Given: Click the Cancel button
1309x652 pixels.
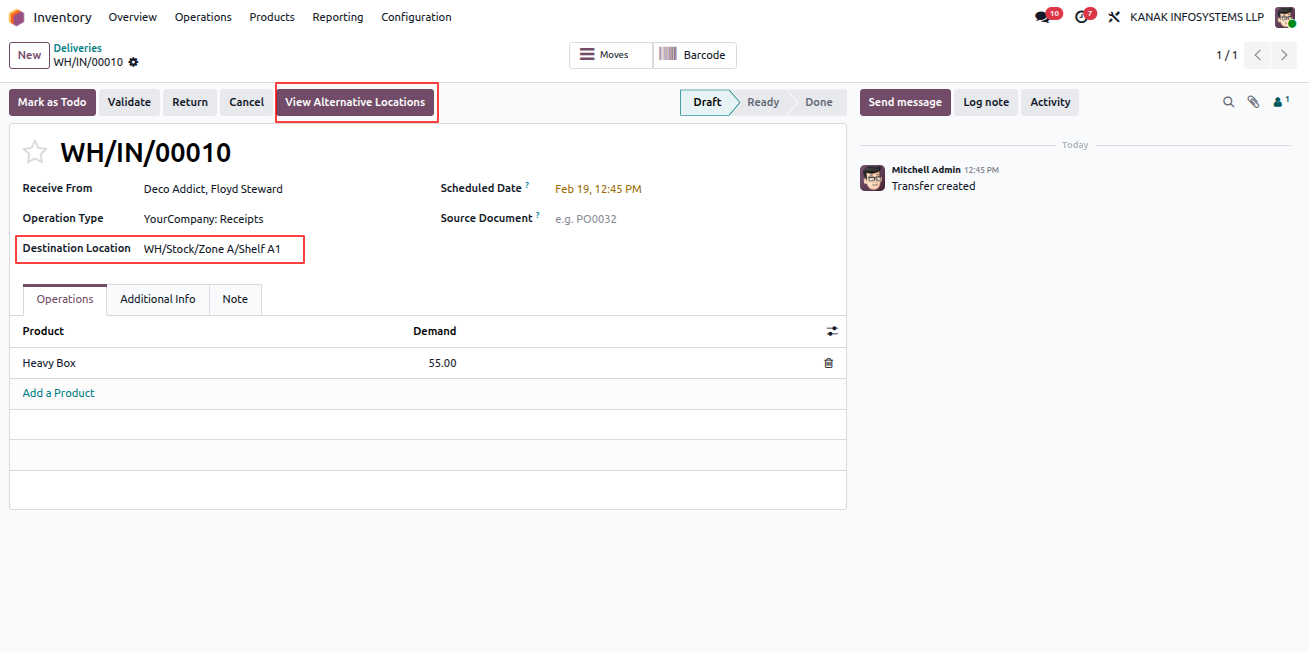Looking at the screenshot, I should (246, 102).
